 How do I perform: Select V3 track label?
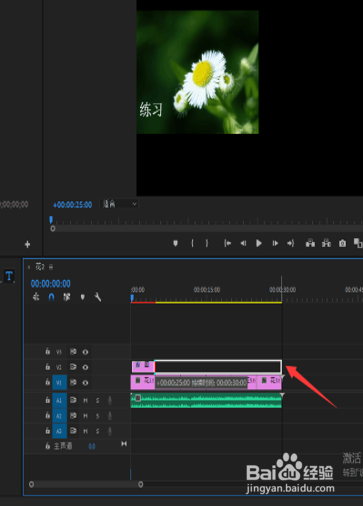(59, 352)
